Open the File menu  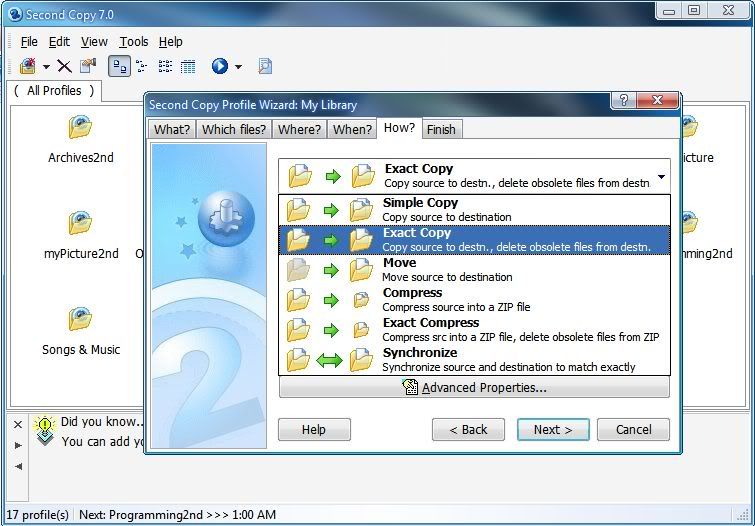tap(29, 42)
